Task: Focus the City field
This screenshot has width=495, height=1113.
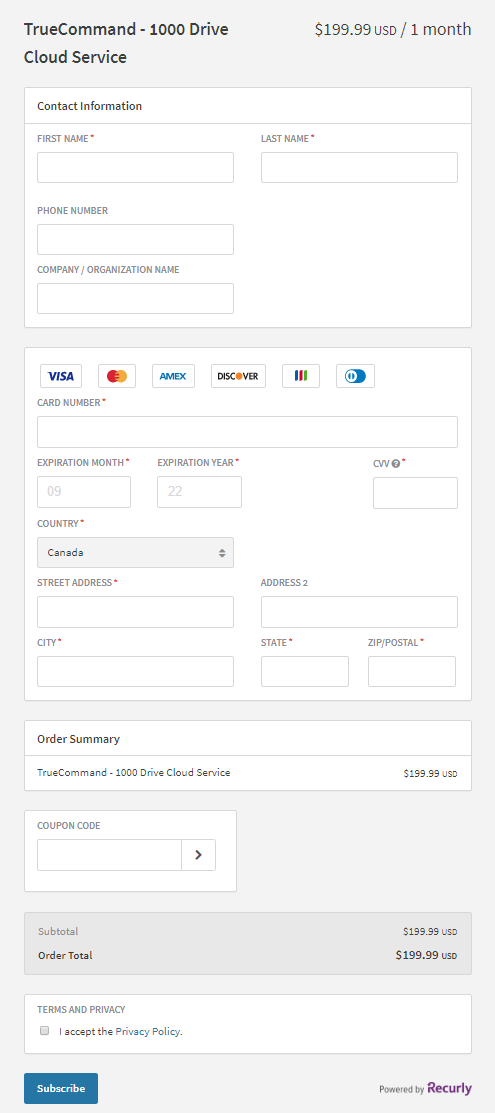Action: click(136, 671)
